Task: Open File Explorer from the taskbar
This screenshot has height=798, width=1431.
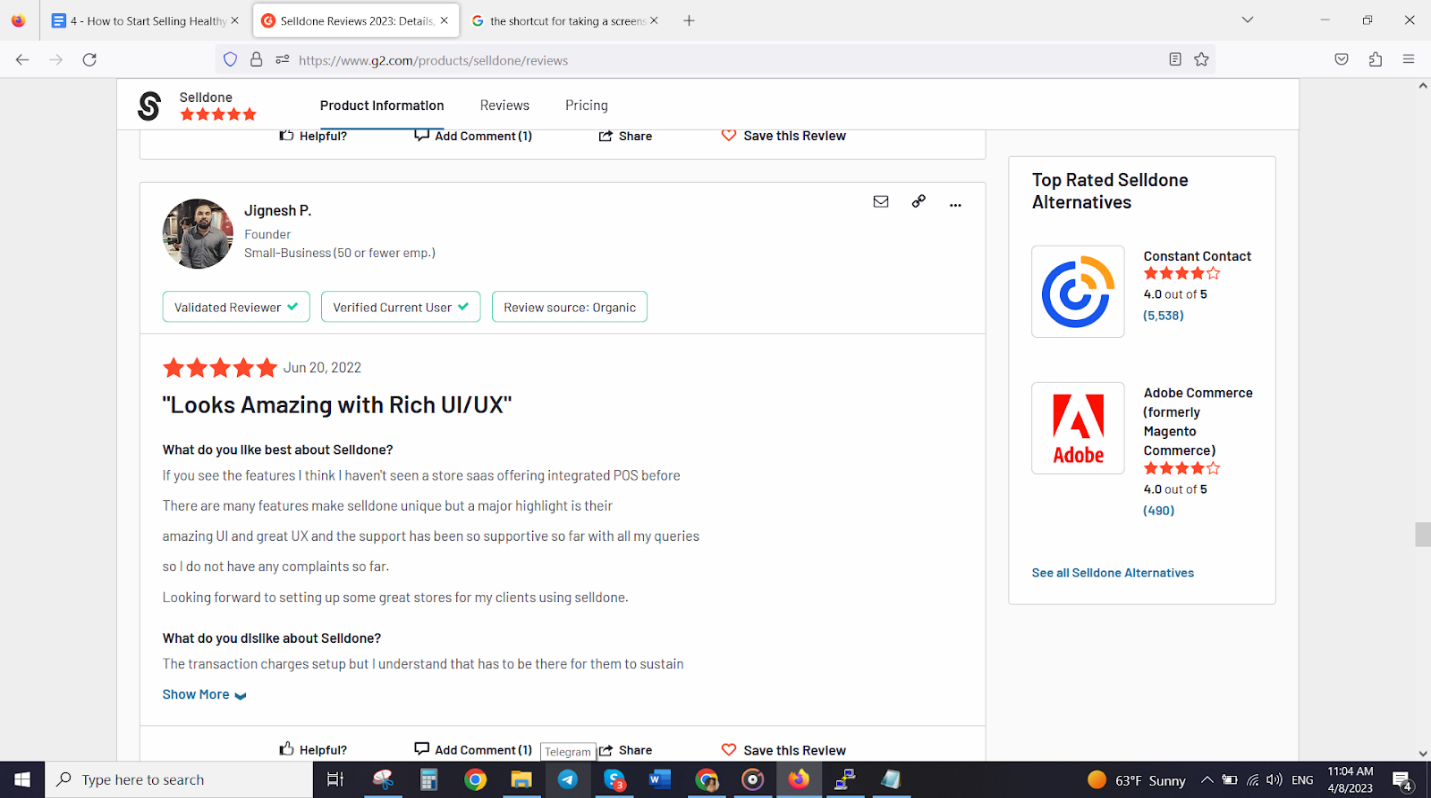Action: point(521,779)
